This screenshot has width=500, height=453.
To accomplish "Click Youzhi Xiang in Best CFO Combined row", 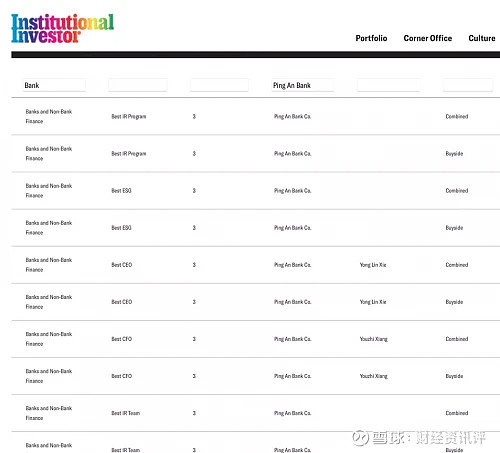I will tap(374, 339).
